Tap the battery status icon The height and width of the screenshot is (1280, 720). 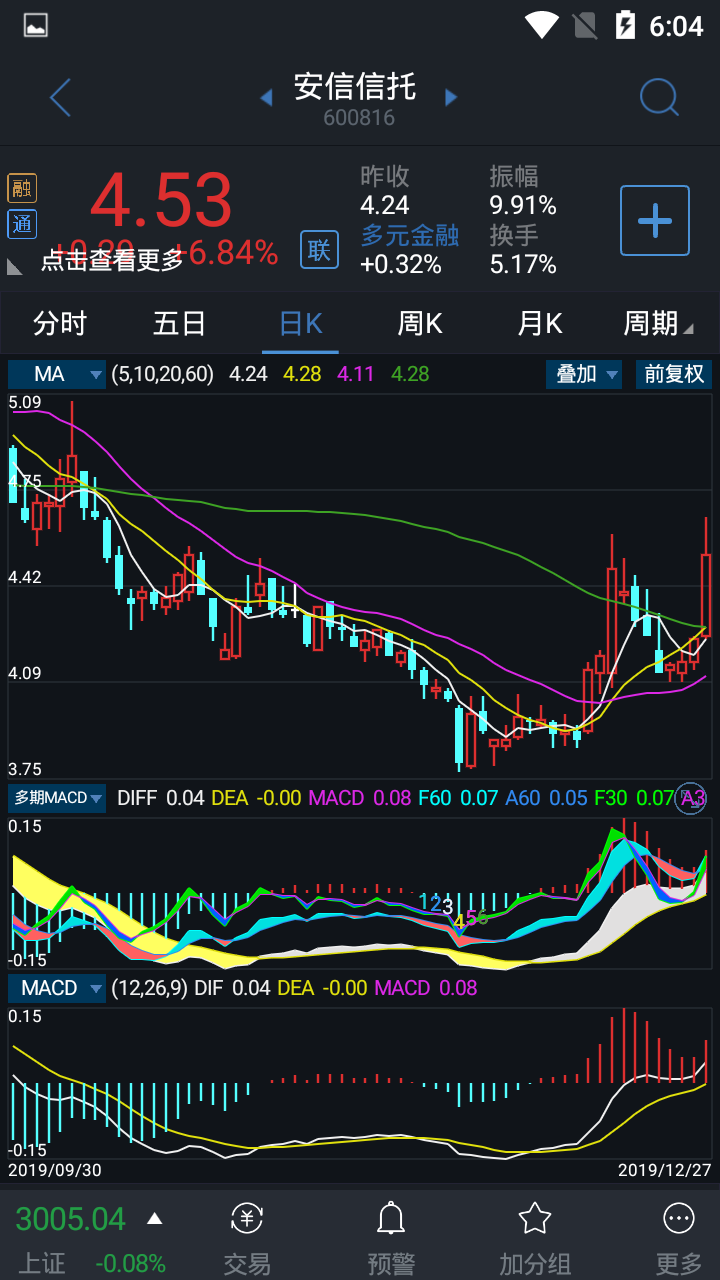click(x=626, y=25)
